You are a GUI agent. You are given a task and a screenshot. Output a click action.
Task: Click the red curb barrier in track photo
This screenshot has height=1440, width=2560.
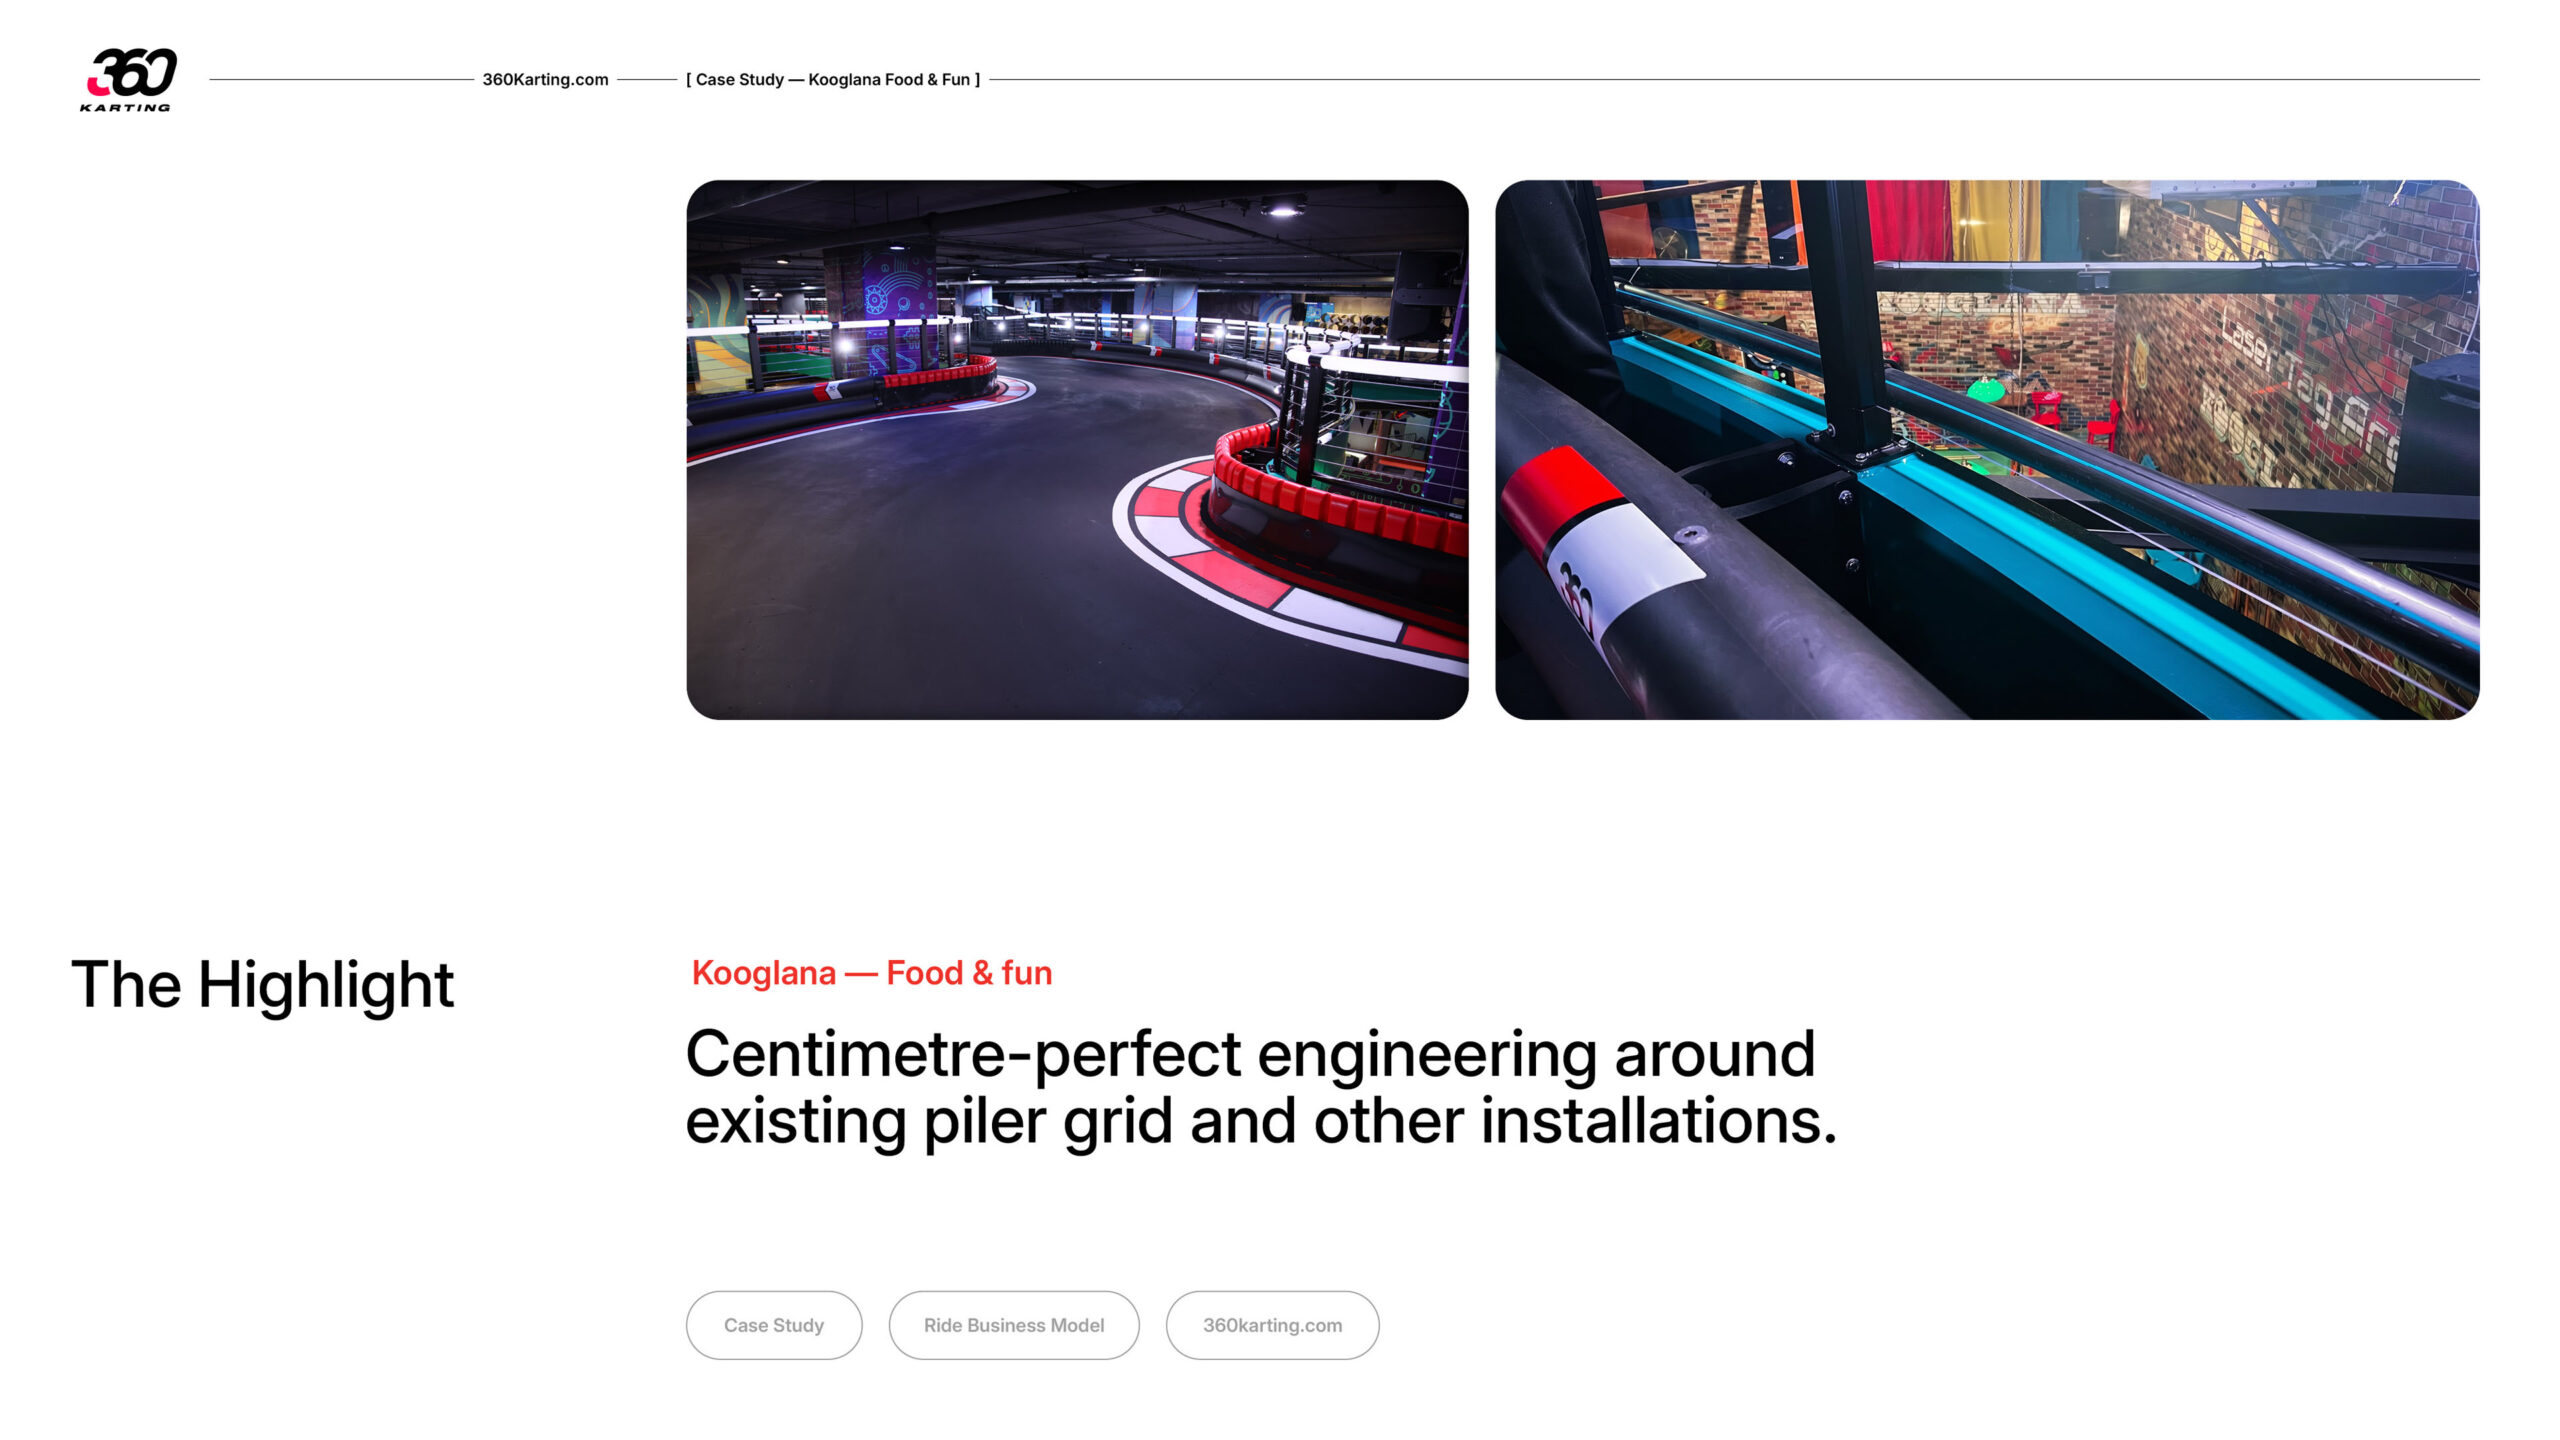pos(1330,495)
